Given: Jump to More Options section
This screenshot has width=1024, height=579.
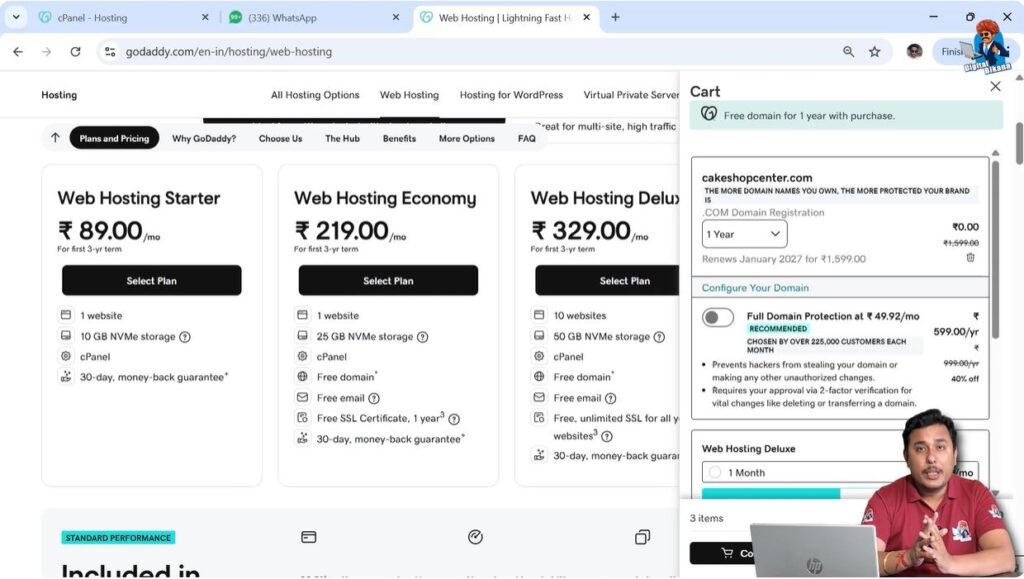Looking at the screenshot, I should coord(466,138).
